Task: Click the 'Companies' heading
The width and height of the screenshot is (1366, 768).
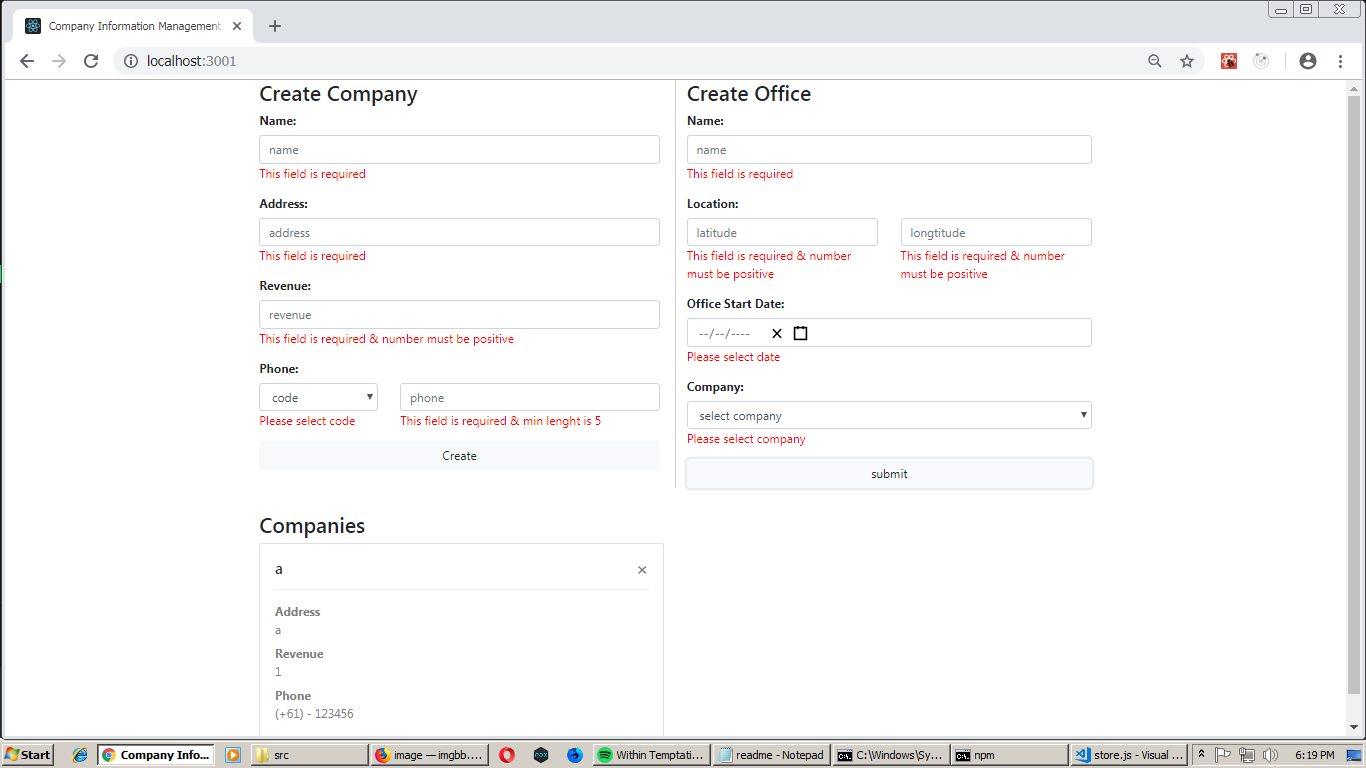Action: 312,526
